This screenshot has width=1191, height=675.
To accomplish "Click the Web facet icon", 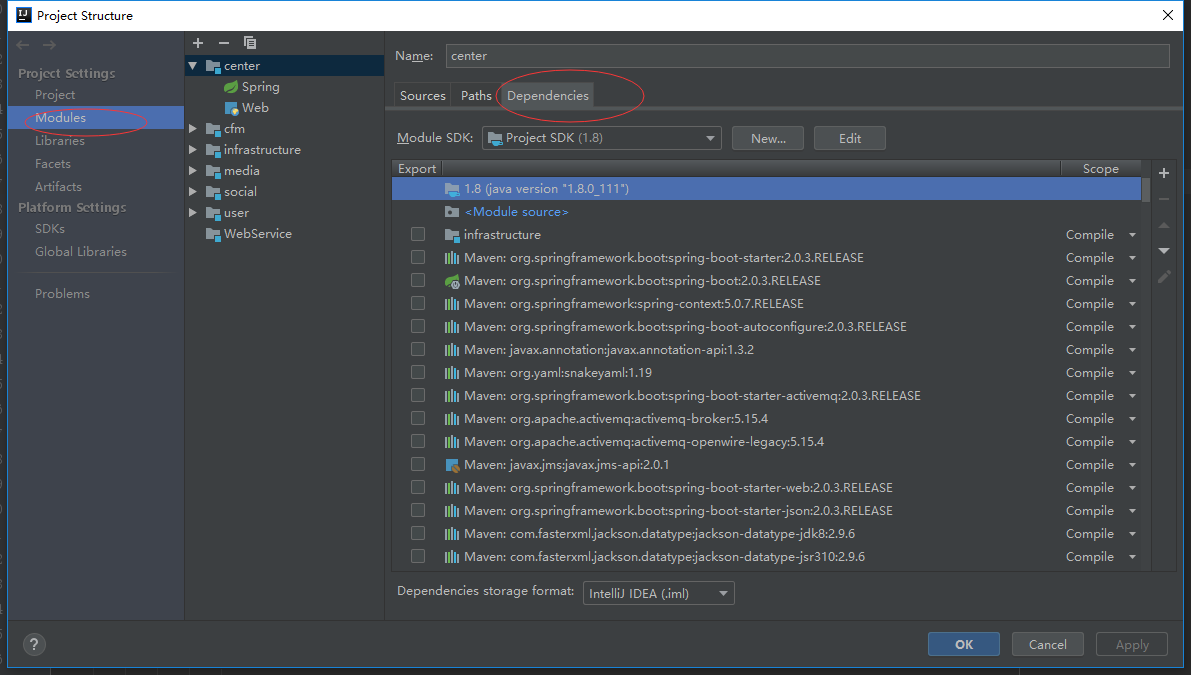I will point(232,109).
